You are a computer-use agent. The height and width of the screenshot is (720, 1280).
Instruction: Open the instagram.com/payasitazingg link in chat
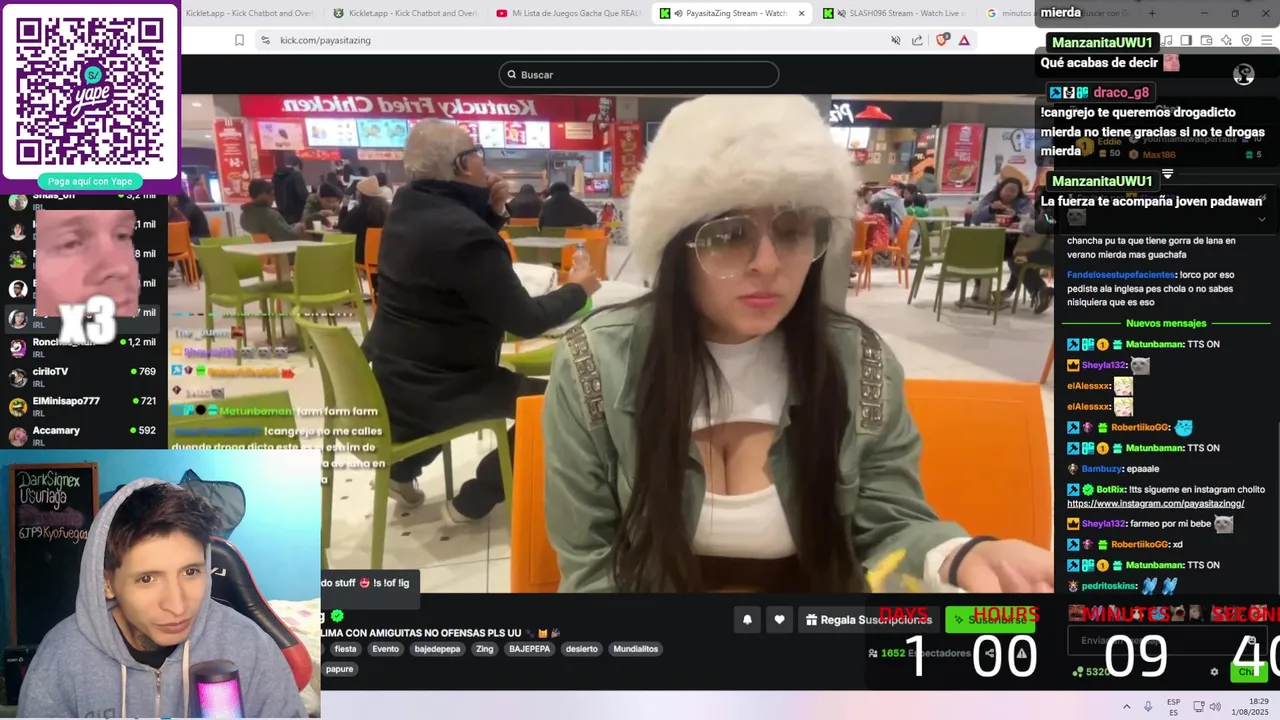pyautogui.click(x=1155, y=504)
